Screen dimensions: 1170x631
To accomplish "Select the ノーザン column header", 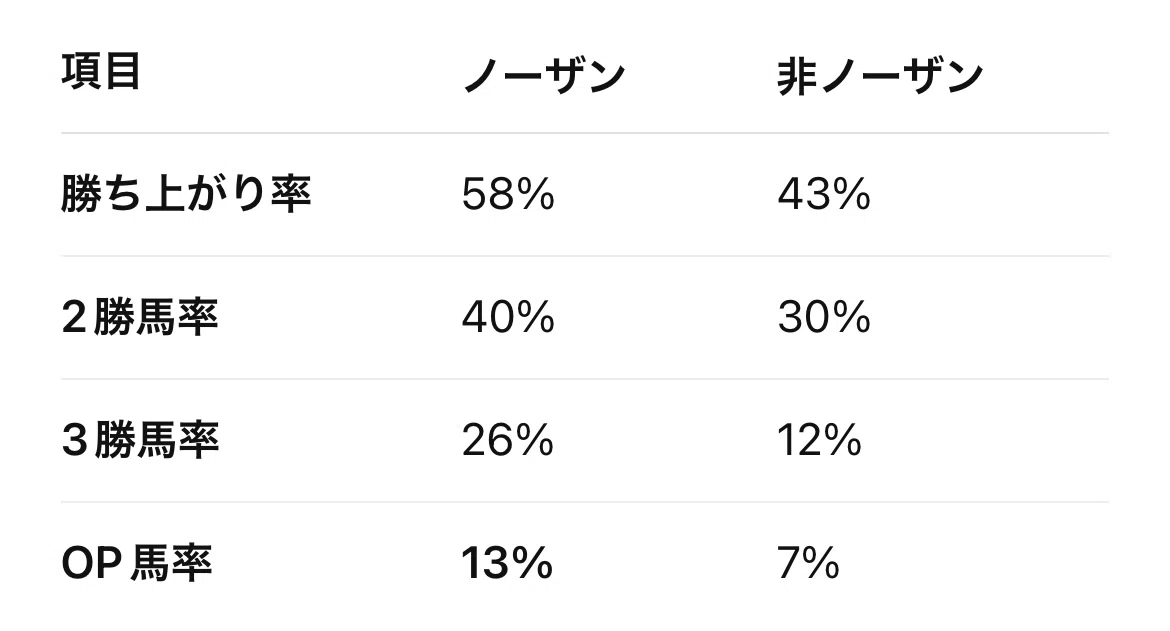I will 544,76.
